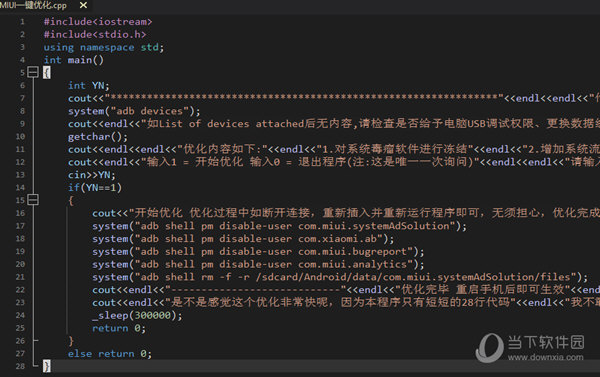Click the line disabling com.miui.analytics
The width and height of the screenshot is (600, 377).
pyautogui.click(x=258, y=264)
